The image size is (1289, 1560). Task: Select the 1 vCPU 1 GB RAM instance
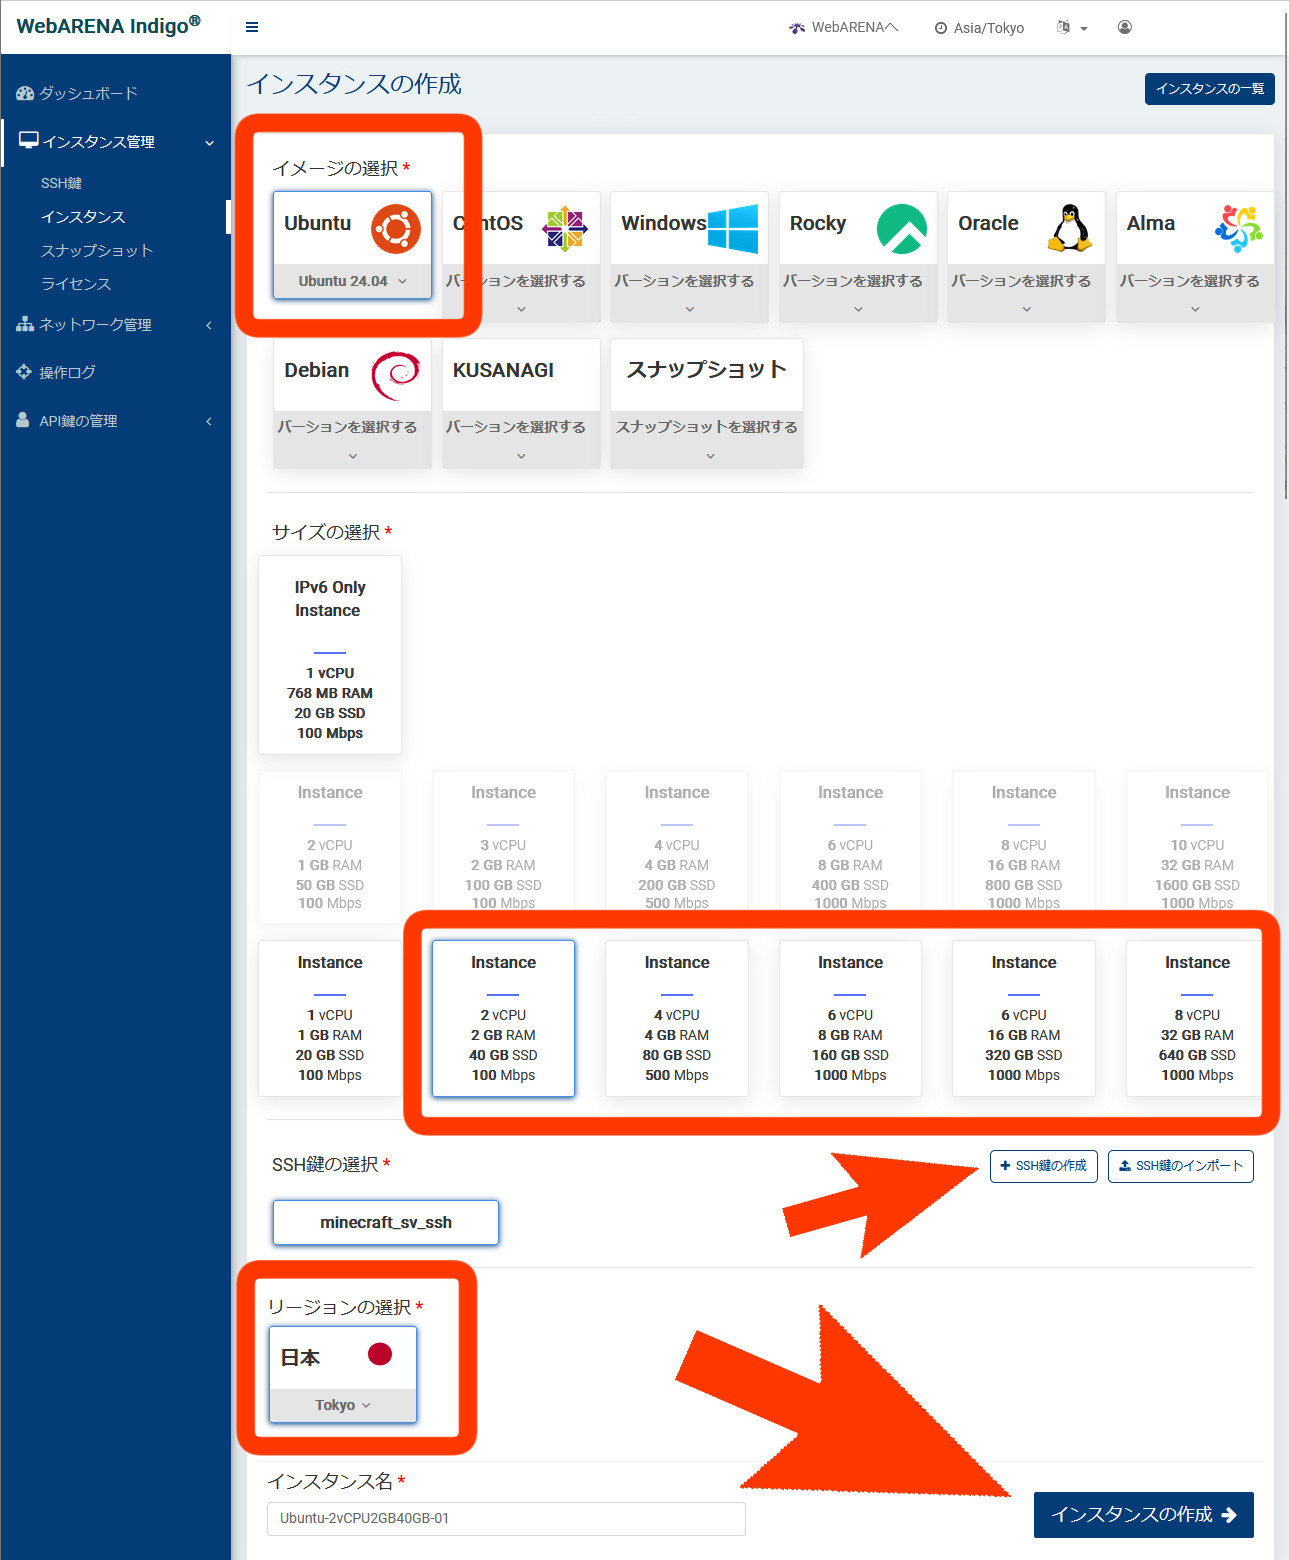tap(330, 1018)
